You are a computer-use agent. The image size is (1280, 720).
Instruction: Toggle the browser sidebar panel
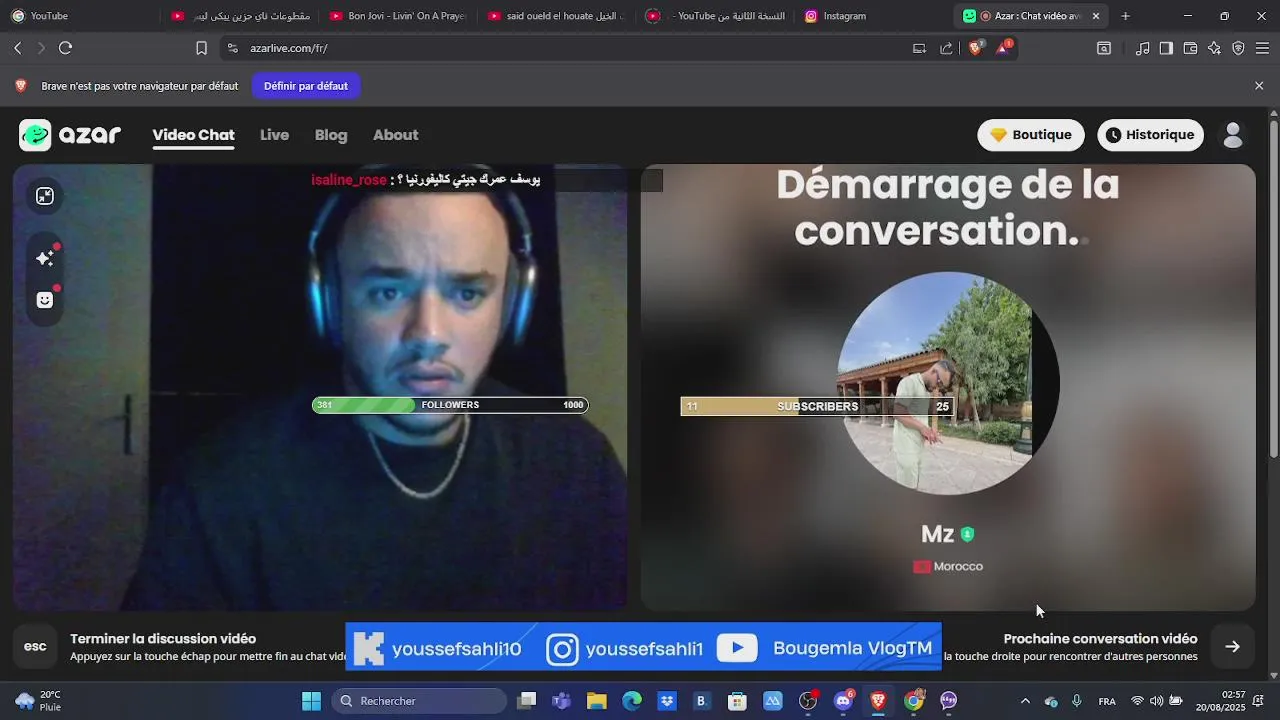point(1166,48)
